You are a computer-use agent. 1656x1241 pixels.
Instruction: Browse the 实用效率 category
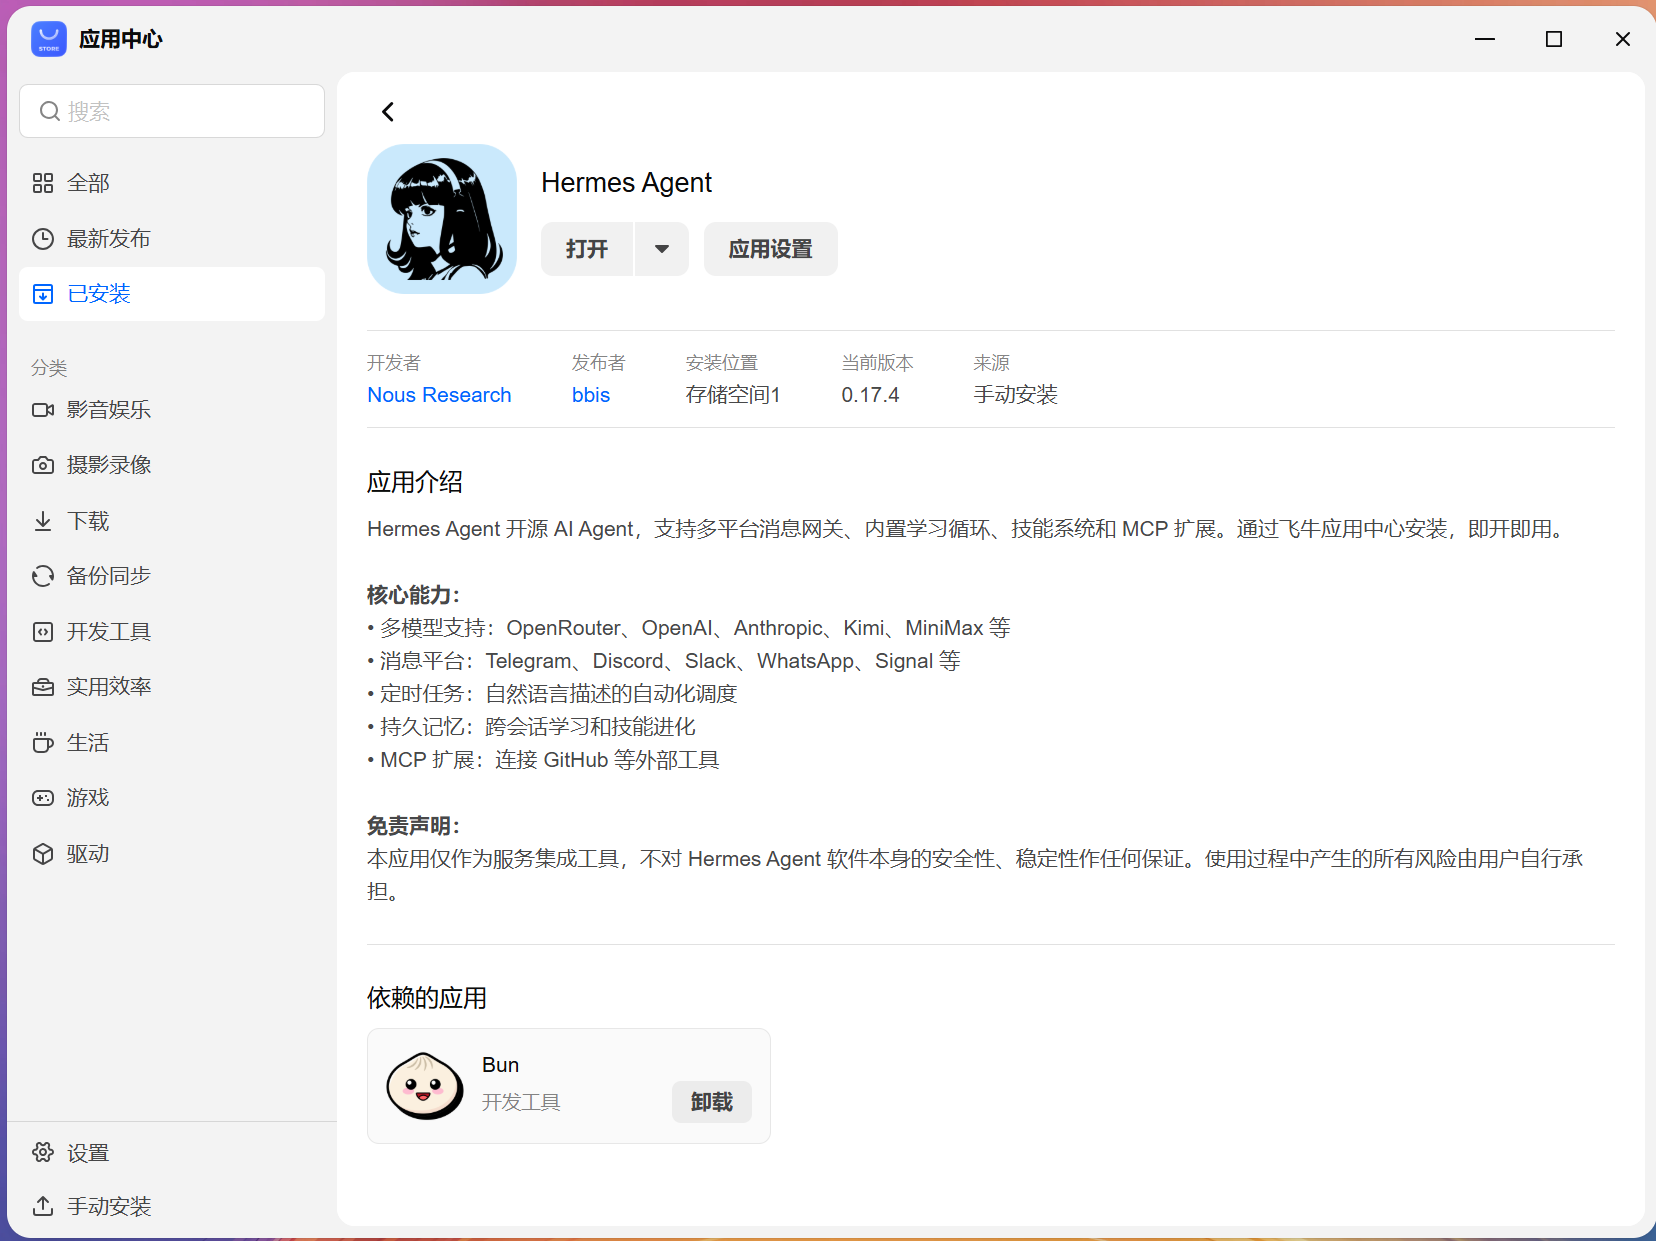click(172, 687)
